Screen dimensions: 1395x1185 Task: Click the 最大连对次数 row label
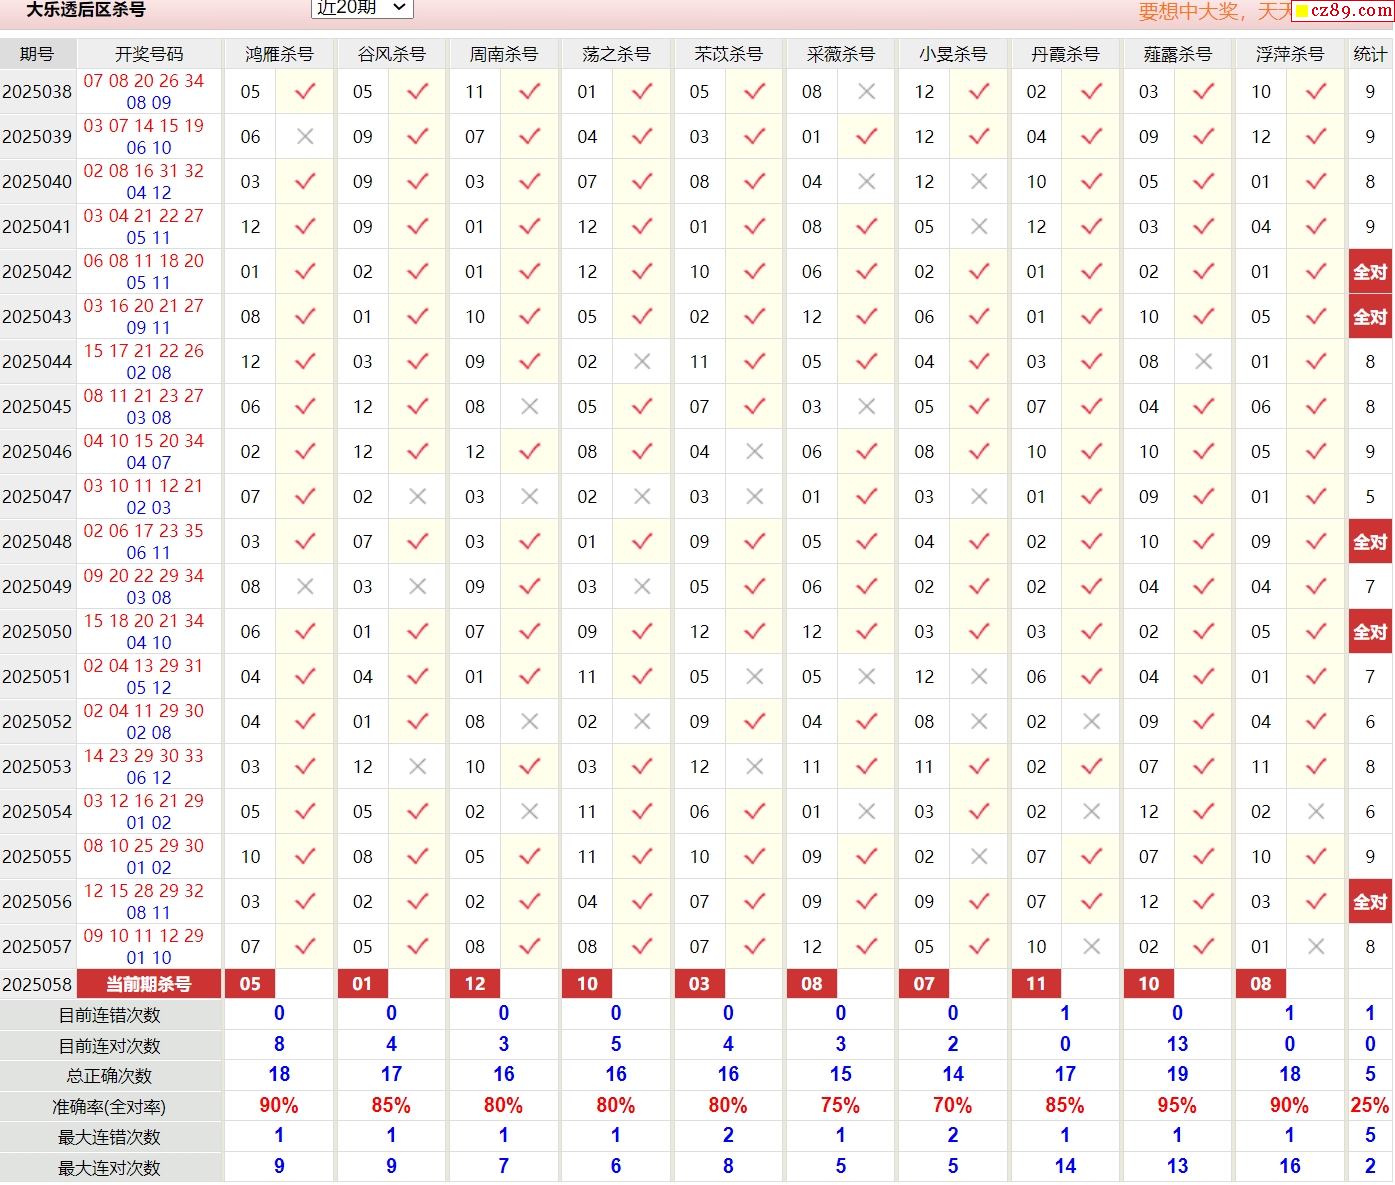(x=110, y=1167)
